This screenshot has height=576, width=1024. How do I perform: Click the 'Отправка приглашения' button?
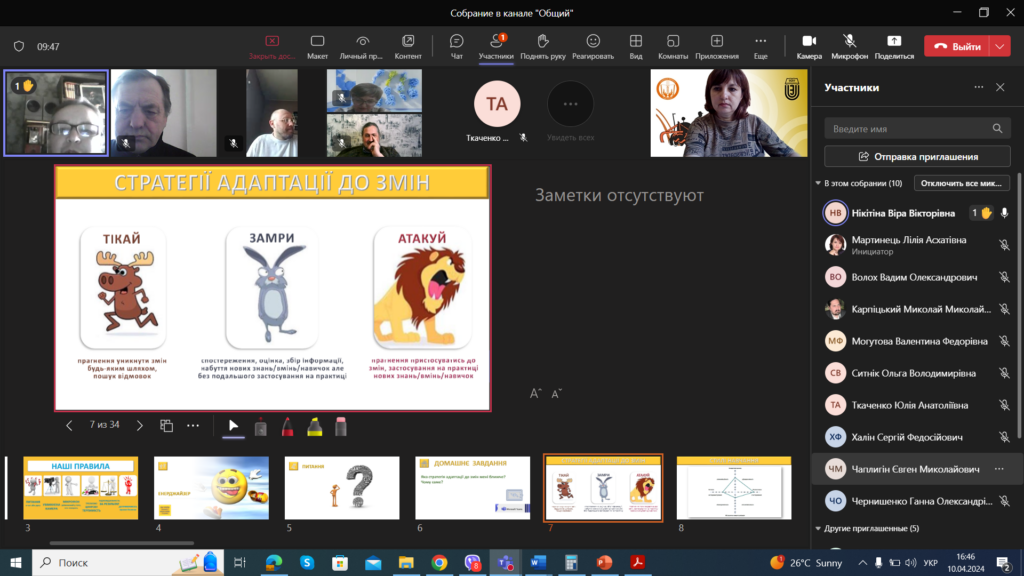[x=917, y=157]
